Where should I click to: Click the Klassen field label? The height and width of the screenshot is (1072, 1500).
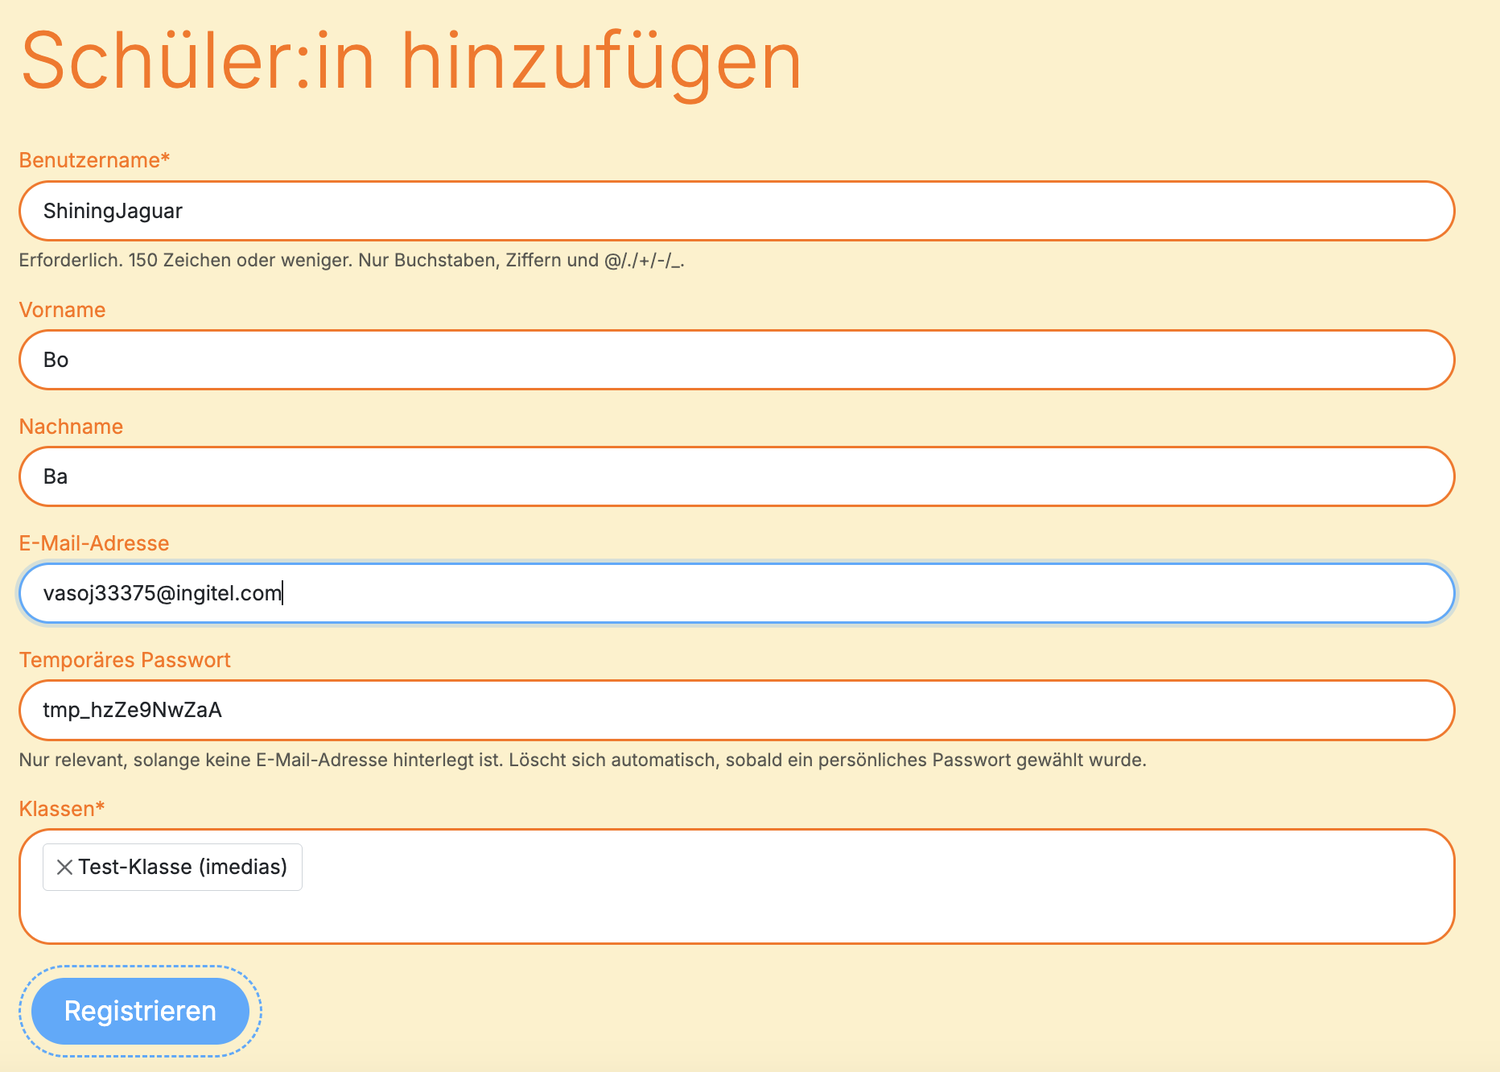click(57, 809)
